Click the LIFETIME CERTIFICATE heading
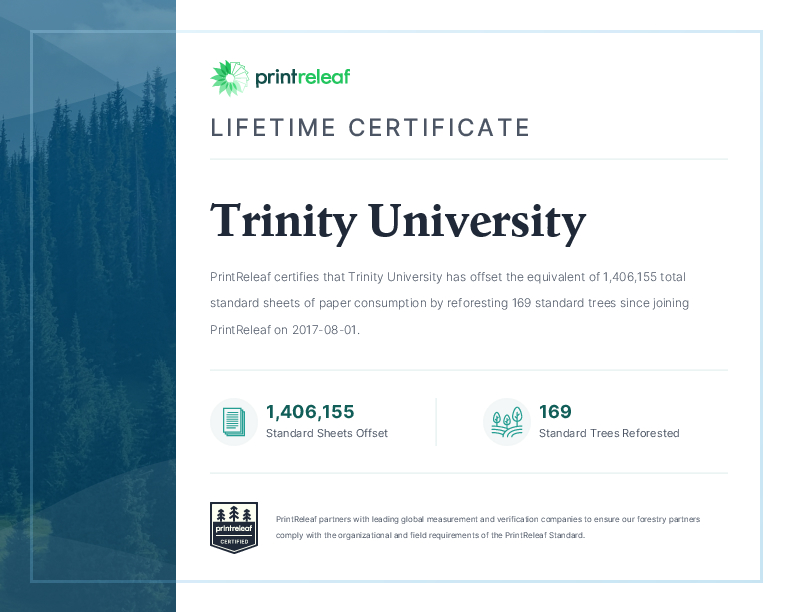Screen dimensions: 792x612 tap(370, 128)
